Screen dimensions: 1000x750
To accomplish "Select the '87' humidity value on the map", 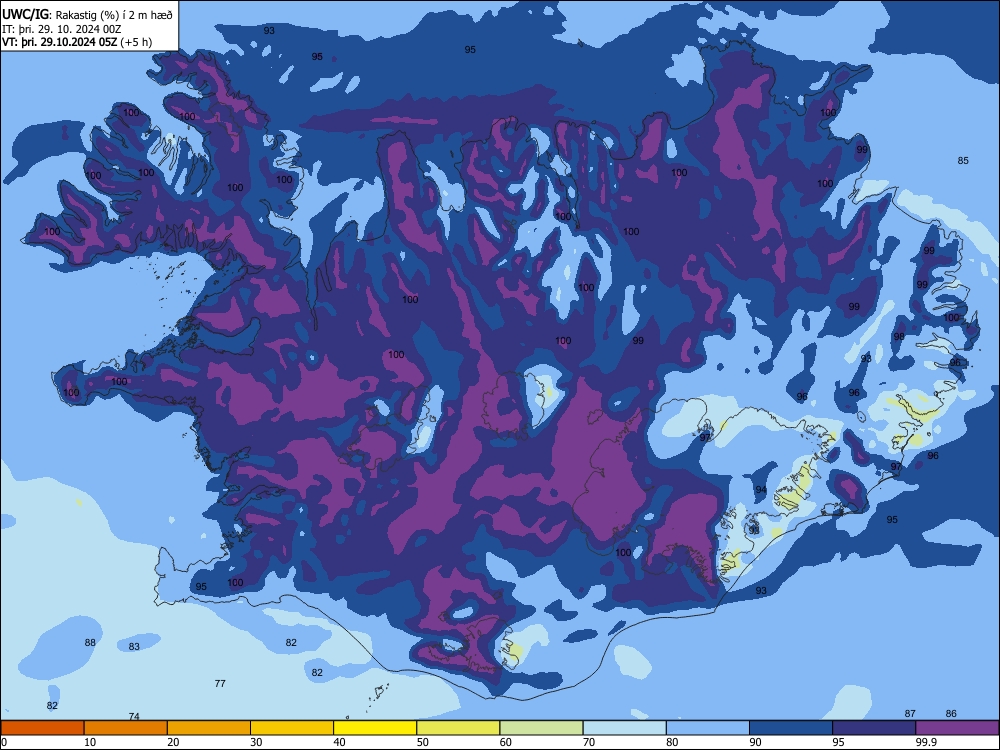I will pos(910,714).
